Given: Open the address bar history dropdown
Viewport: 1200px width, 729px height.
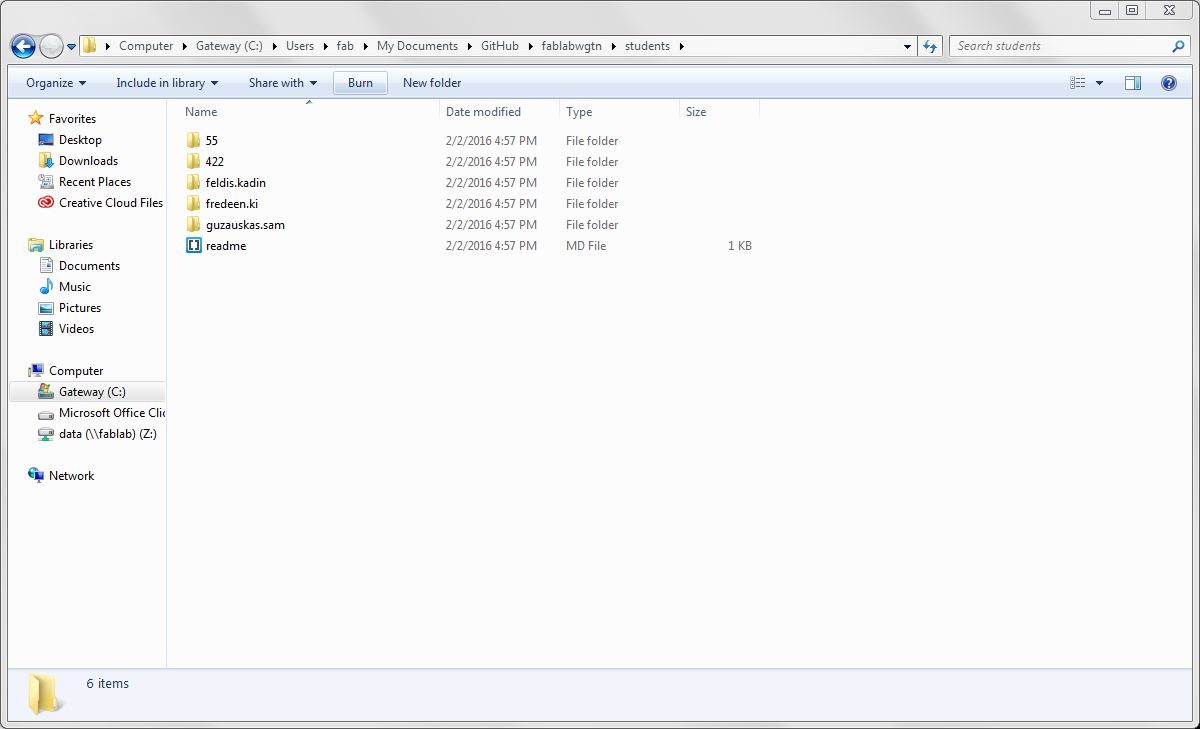Looking at the screenshot, I should click(x=907, y=46).
